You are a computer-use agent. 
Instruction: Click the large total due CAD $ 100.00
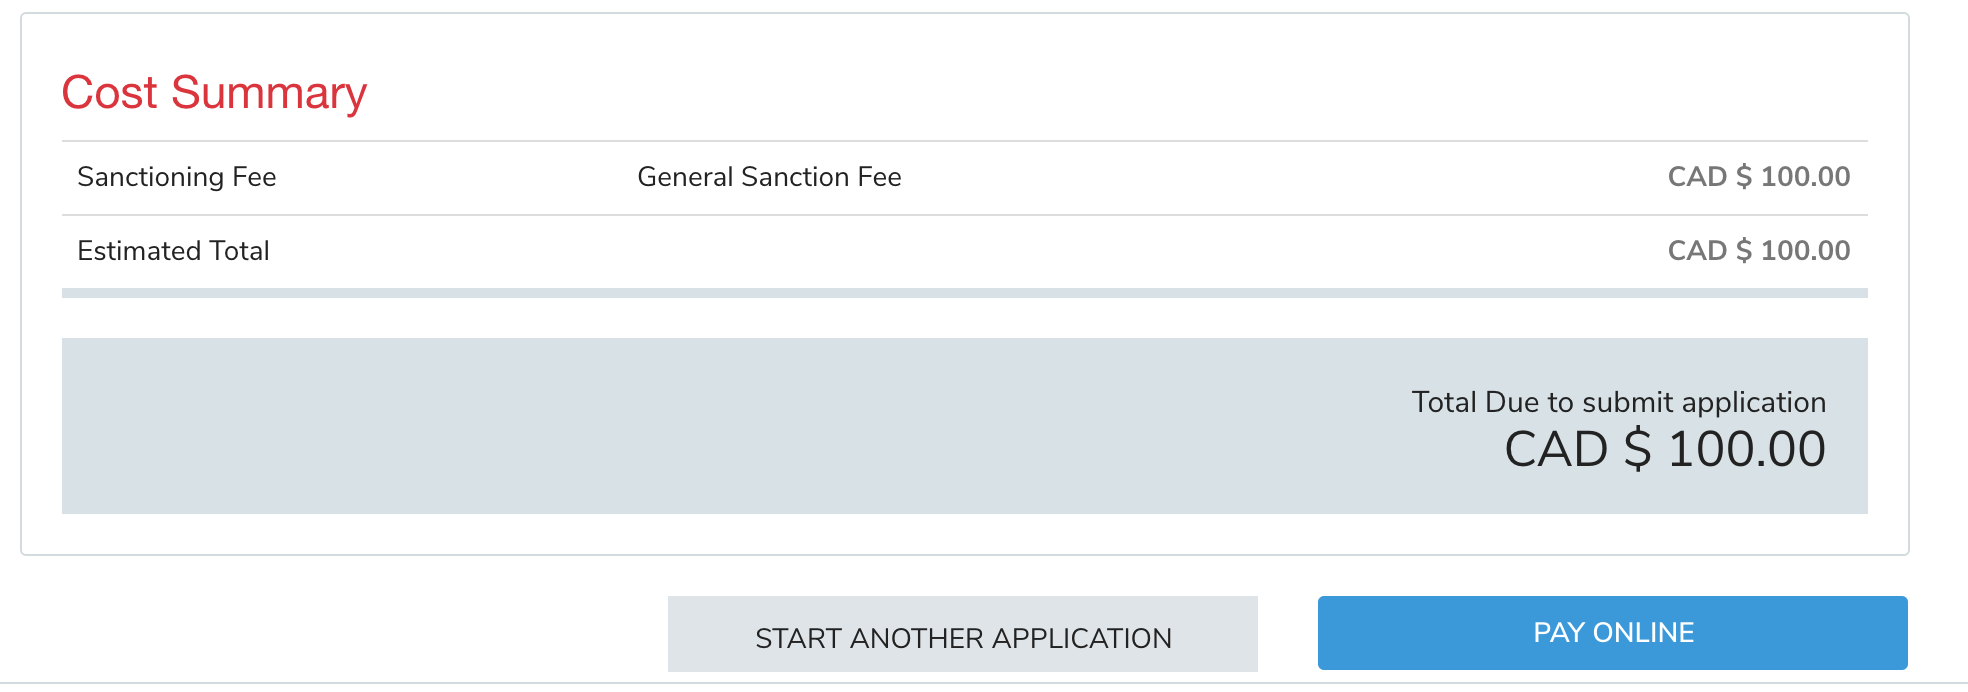tap(1664, 449)
